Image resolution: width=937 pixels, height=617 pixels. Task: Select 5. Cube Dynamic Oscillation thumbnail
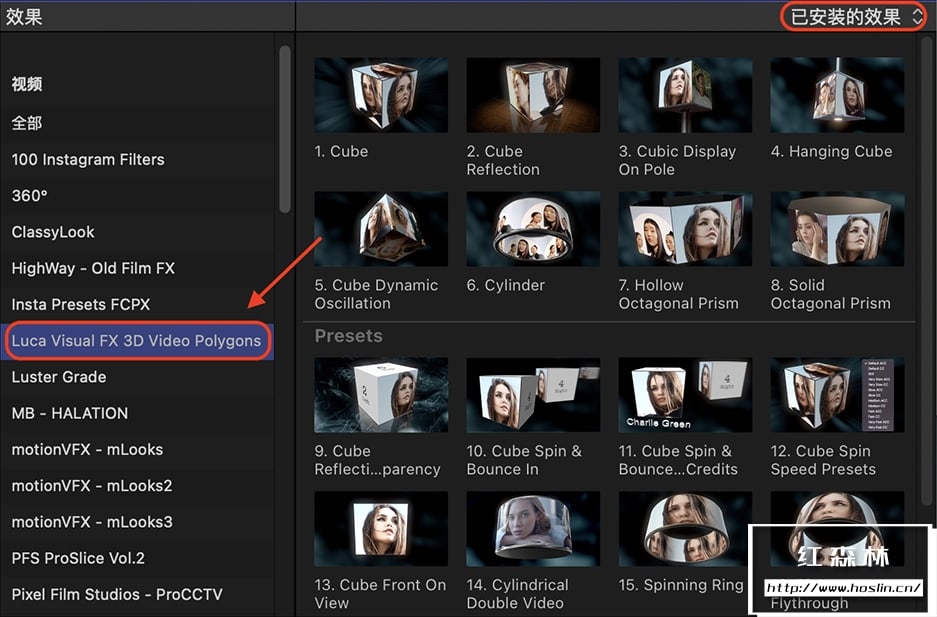(381, 229)
